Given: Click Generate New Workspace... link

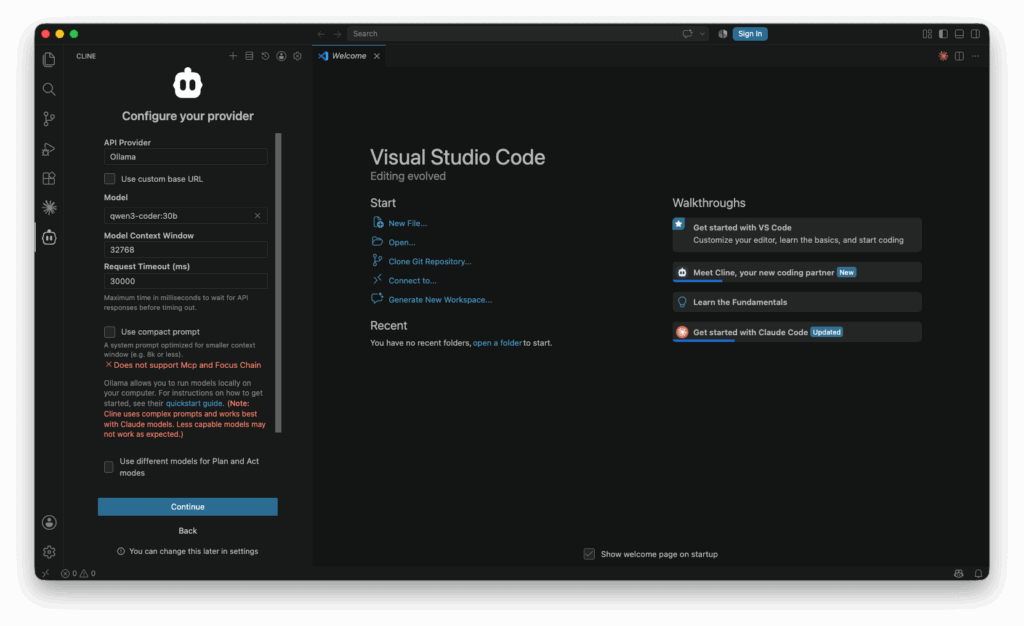Looking at the screenshot, I should (440, 300).
